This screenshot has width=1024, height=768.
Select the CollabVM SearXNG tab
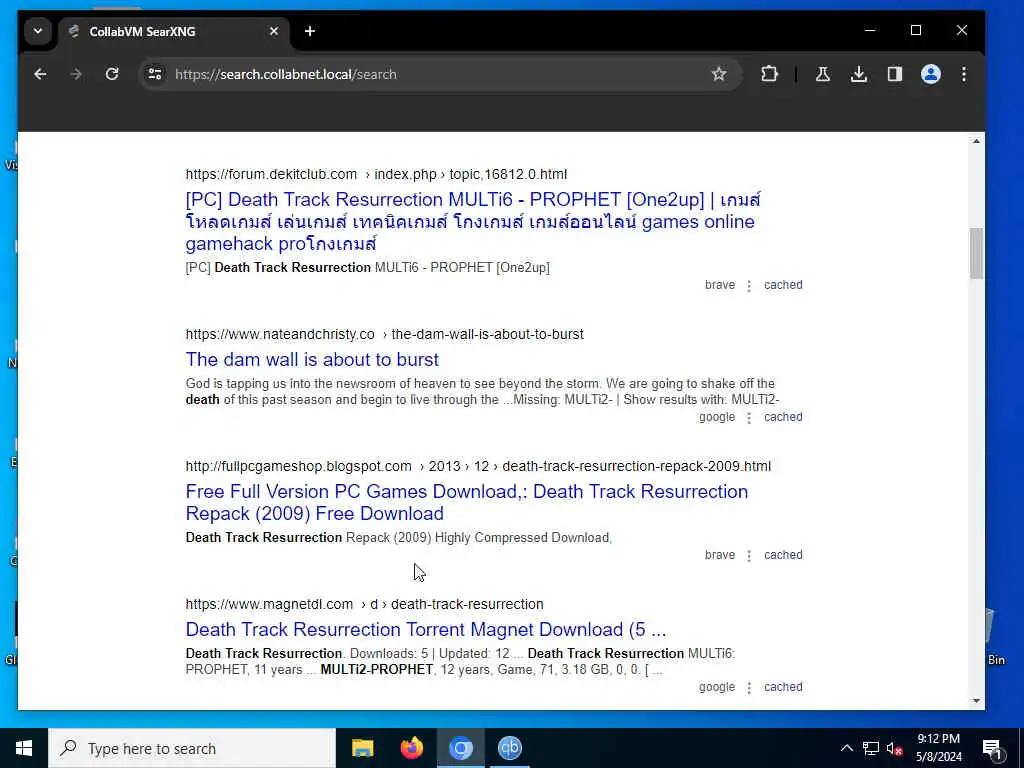tap(174, 31)
